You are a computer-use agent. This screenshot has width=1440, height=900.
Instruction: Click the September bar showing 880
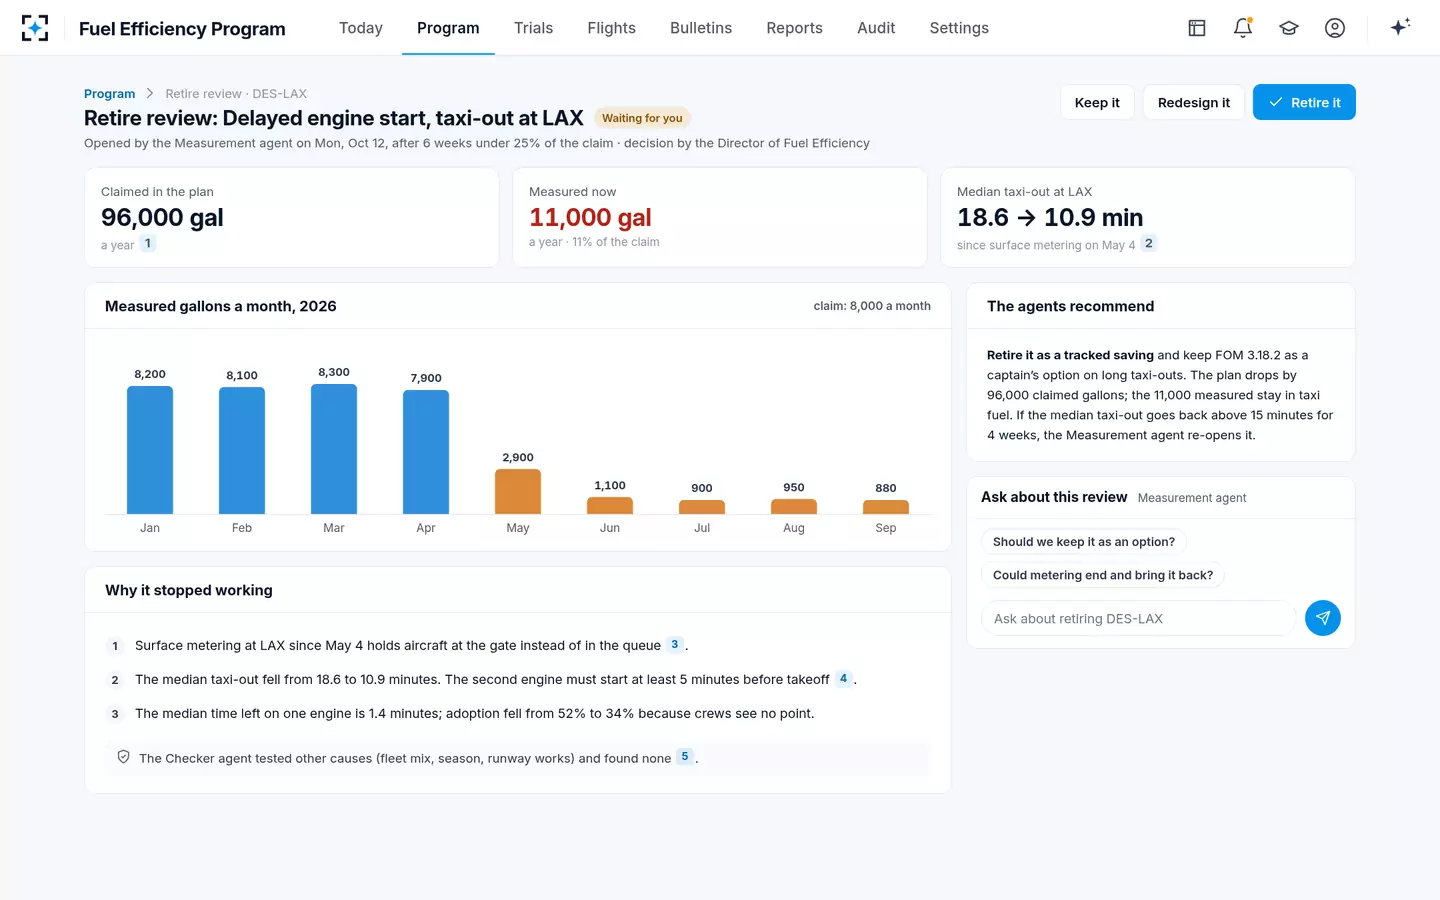click(x=886, y=507)
